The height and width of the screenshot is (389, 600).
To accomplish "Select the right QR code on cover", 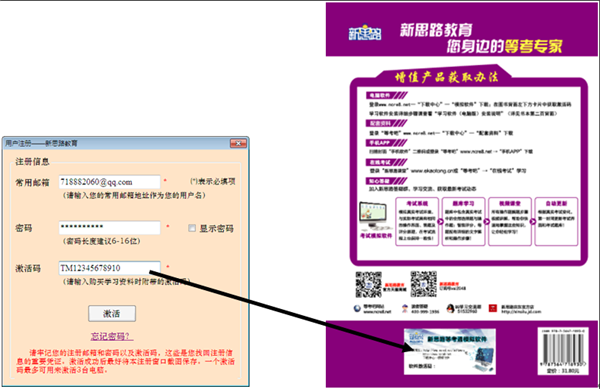I will tap(424, 284).
